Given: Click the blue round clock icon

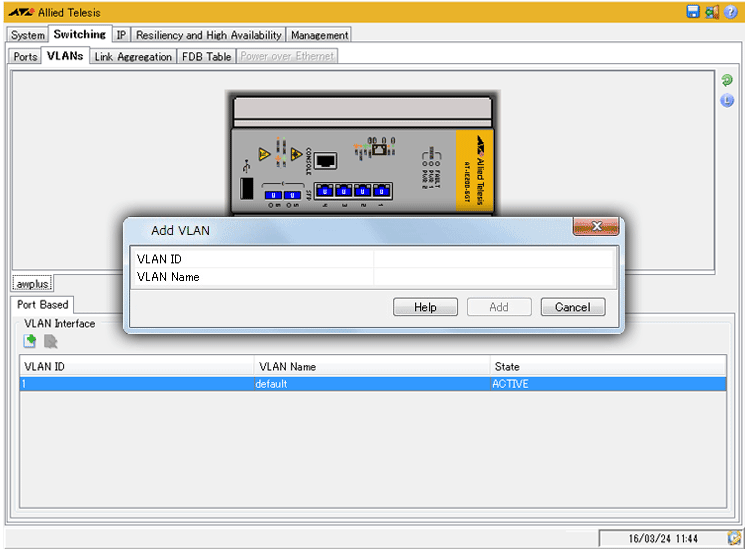Looking at the screenshot, I should click(x=727, y=100).
